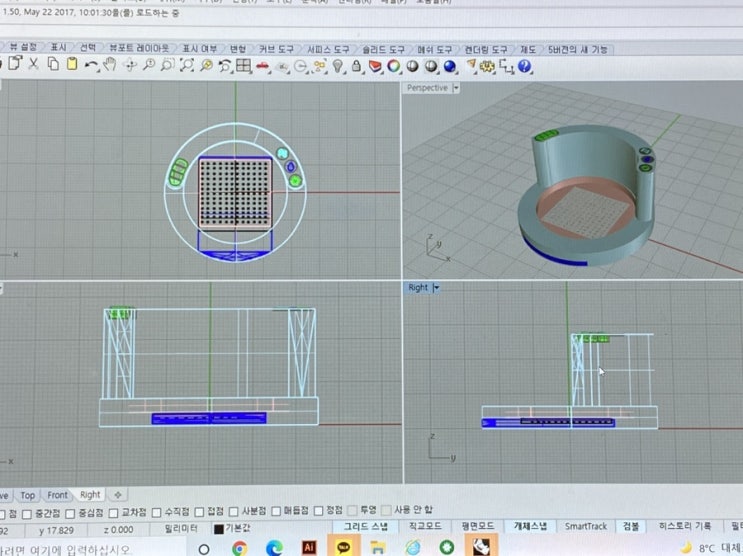The width and height of the screenshot is (743, 556).
Task: Click the black layer color swatch
Action: [218, 529]
